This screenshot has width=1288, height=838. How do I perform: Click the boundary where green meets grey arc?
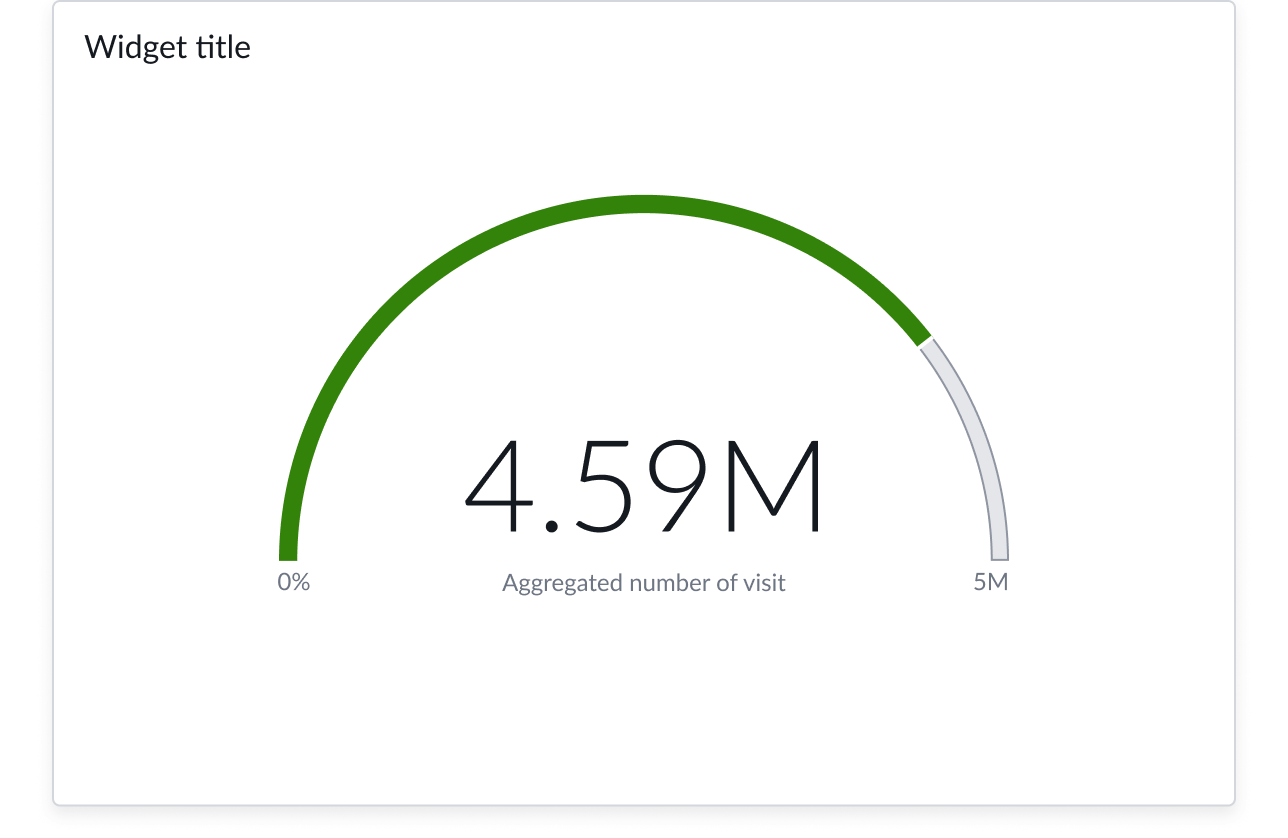(925, 339)
